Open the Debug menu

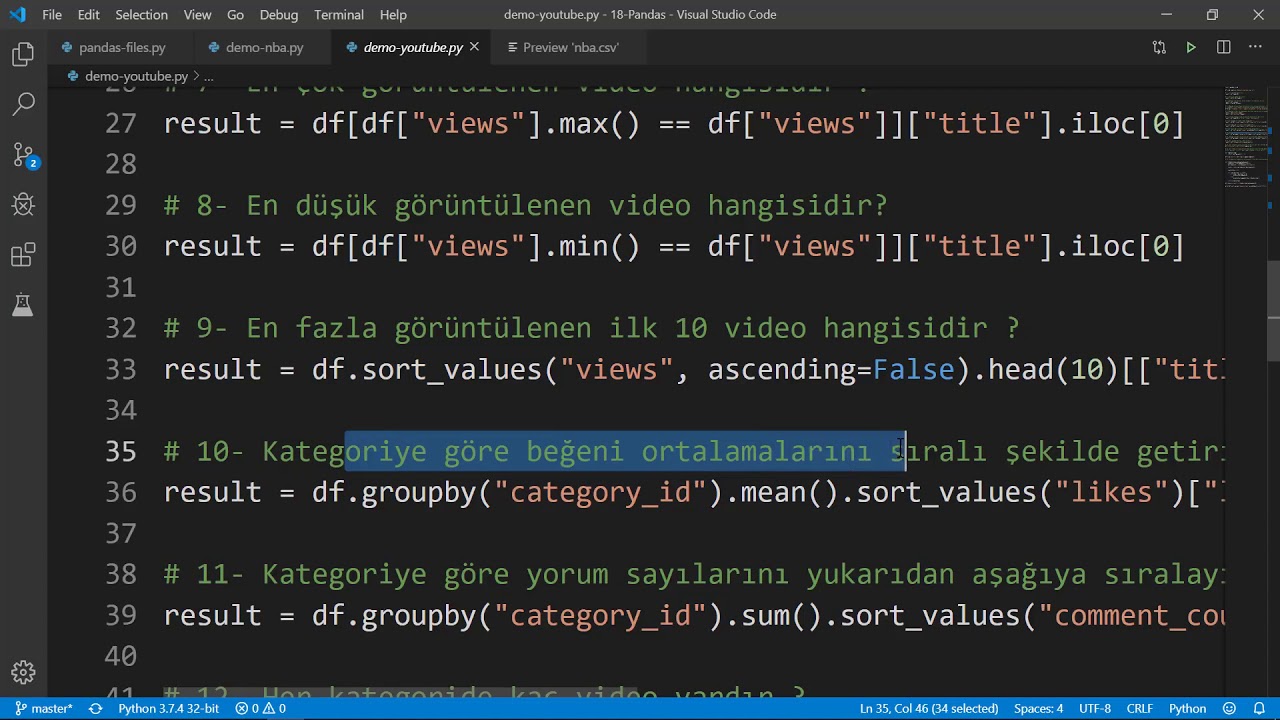(x=279, y=15)
